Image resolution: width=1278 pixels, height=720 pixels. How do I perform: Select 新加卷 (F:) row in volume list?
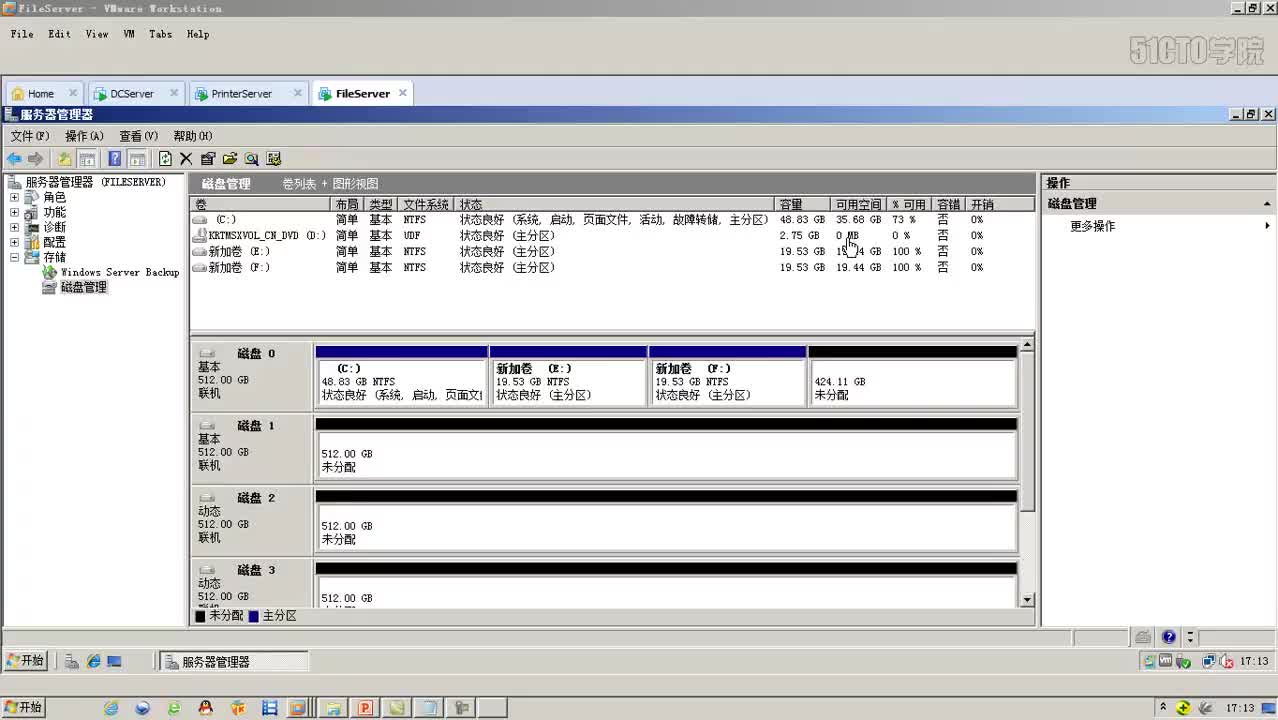coord(612,268)
